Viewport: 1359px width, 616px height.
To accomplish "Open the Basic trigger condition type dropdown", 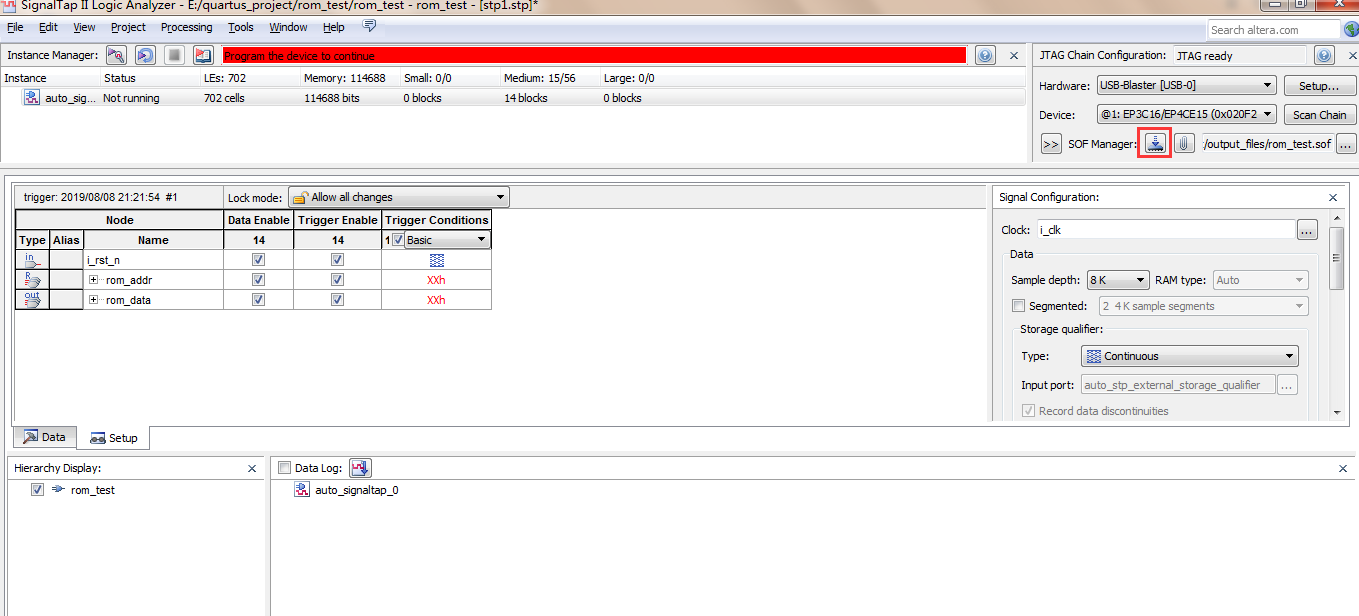I will pos(446,240).
